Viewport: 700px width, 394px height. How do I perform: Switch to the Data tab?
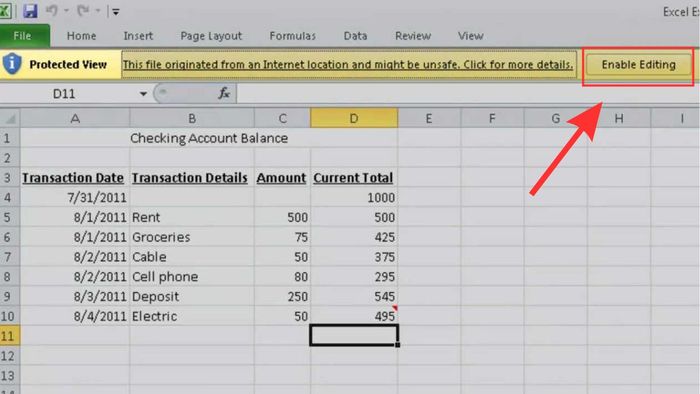[x=355, y=36]
